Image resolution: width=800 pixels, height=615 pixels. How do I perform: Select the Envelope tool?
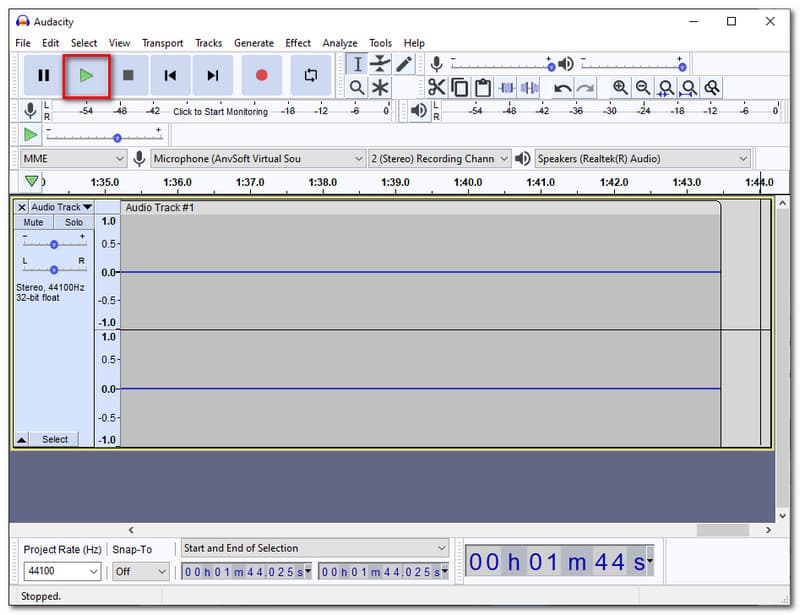(x=380, y=64)
